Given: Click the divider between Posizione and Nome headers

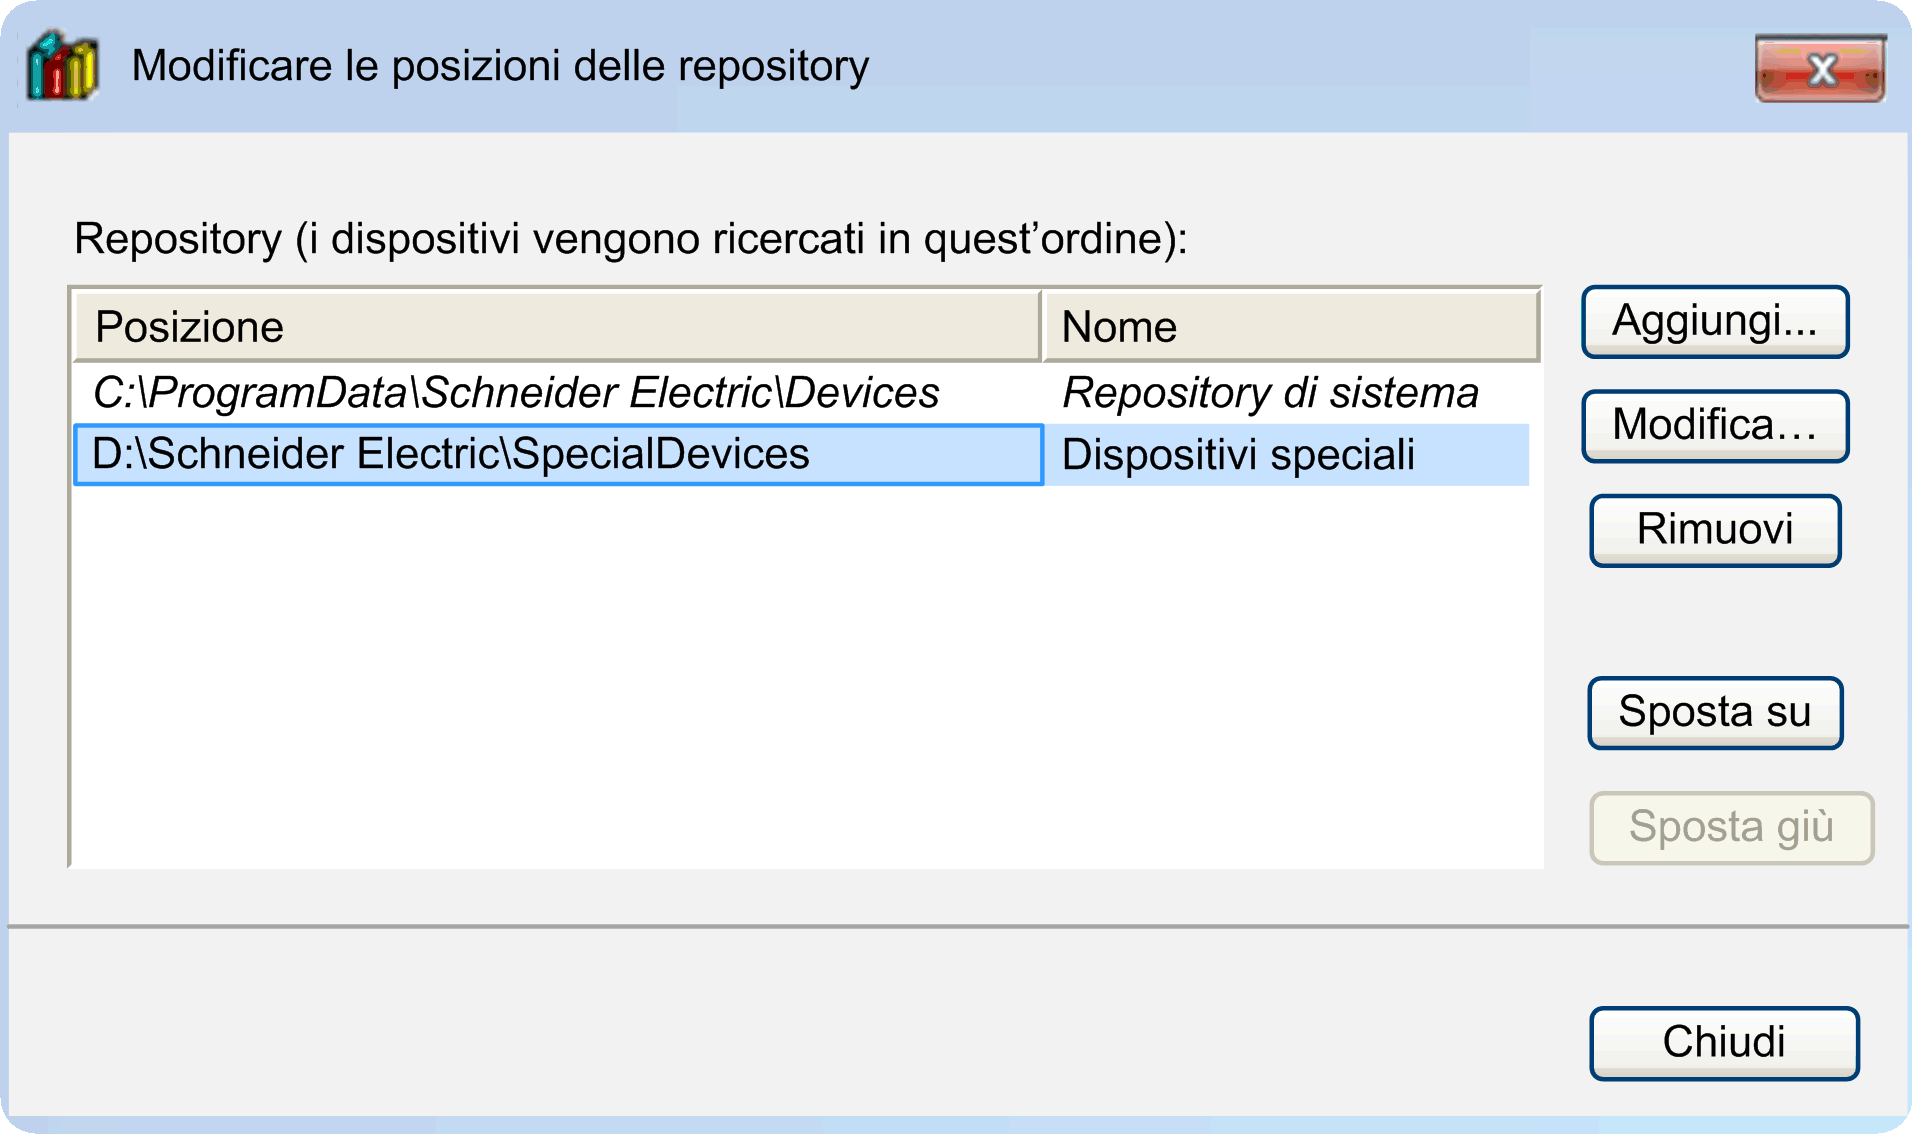Looking at the screenshot, I should 1042,327.
